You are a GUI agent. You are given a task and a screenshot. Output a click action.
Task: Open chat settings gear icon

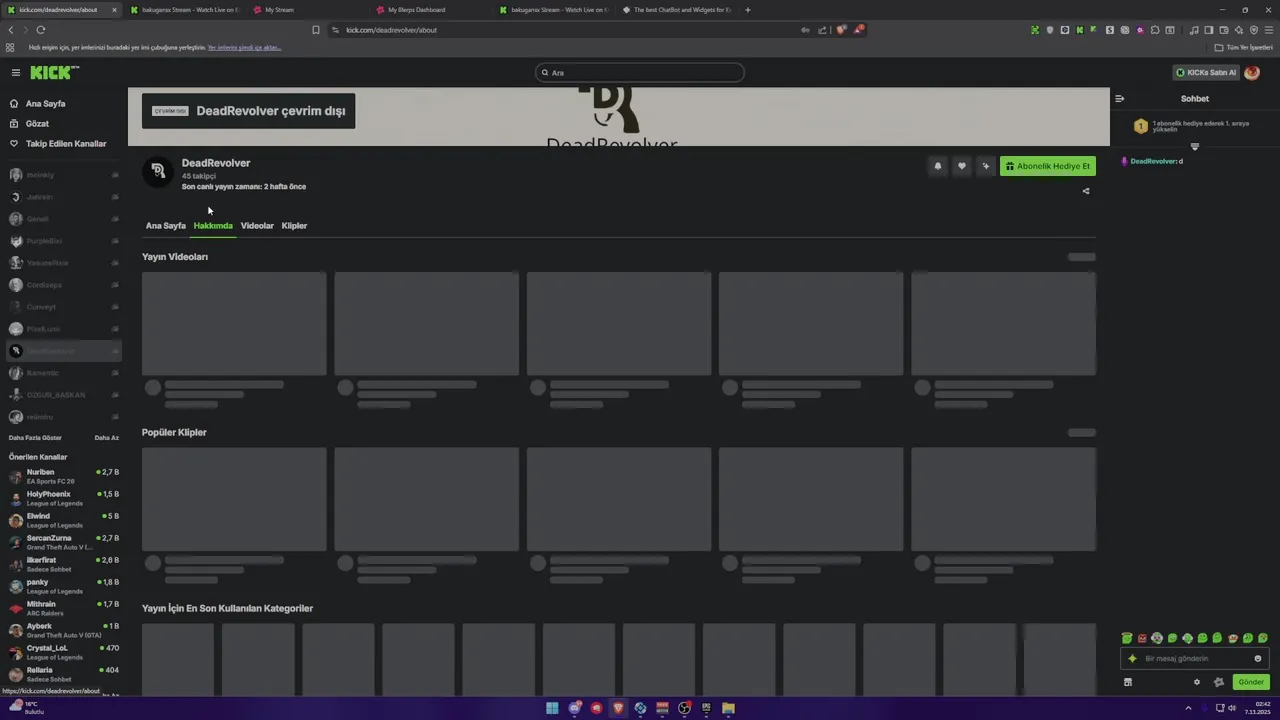tap(1197, 682)
